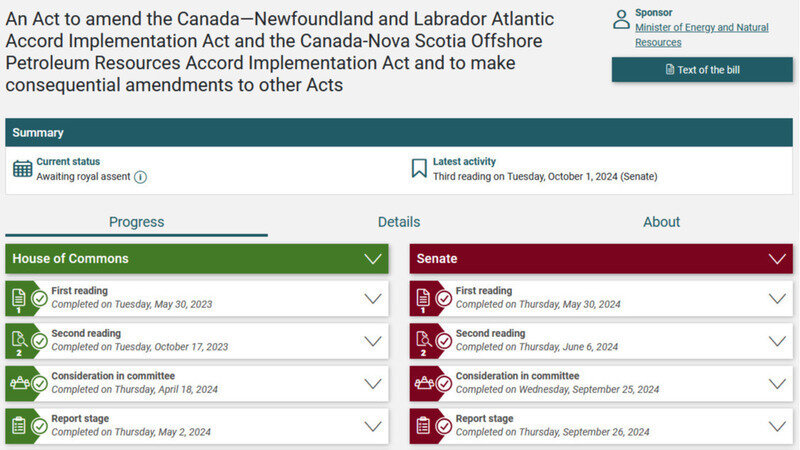800x450 pixels.
Task: Collapse the House of Commons section
Action: coord(373,259)
